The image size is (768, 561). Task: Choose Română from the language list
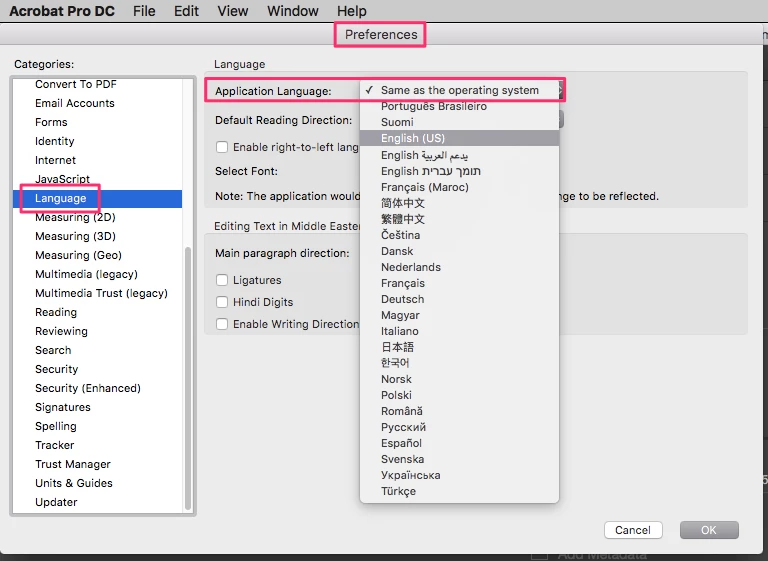[x=459, y=411]
